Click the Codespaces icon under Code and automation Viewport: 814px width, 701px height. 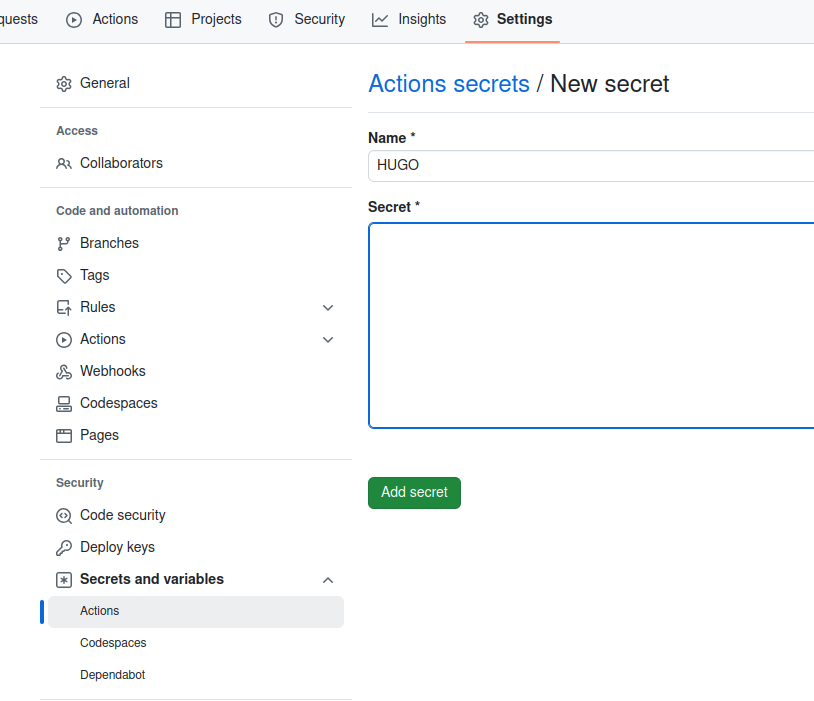64,404
